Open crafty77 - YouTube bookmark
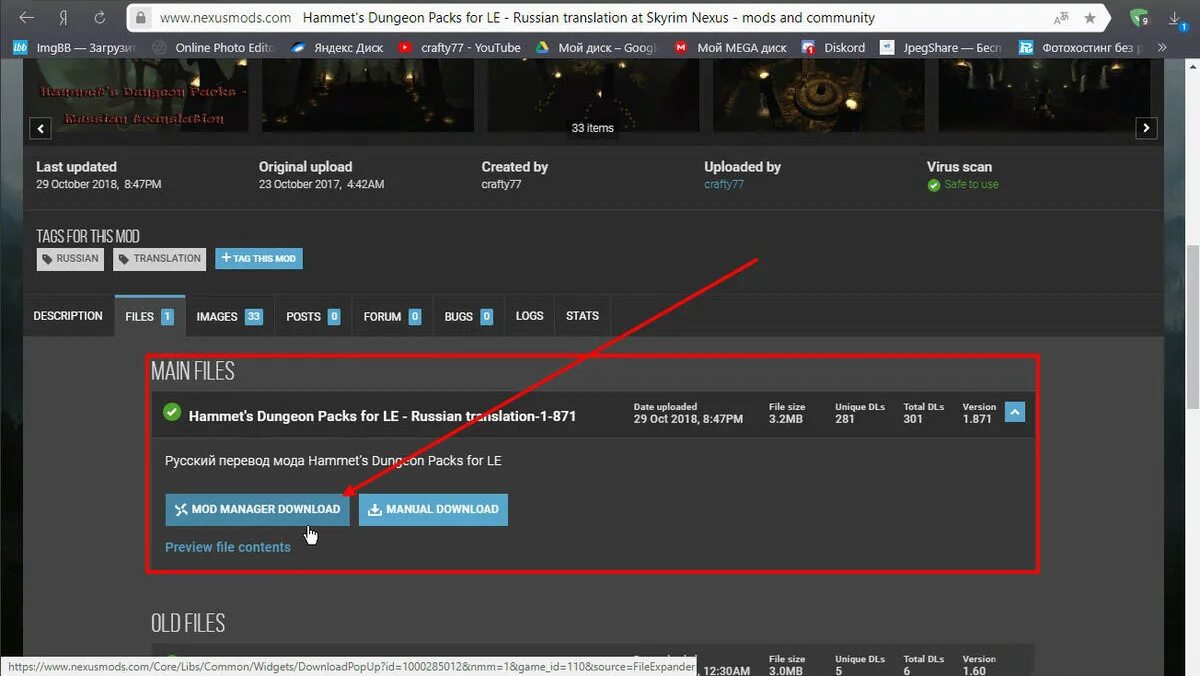The image size is (1200, 676). (x=459, y=47)
